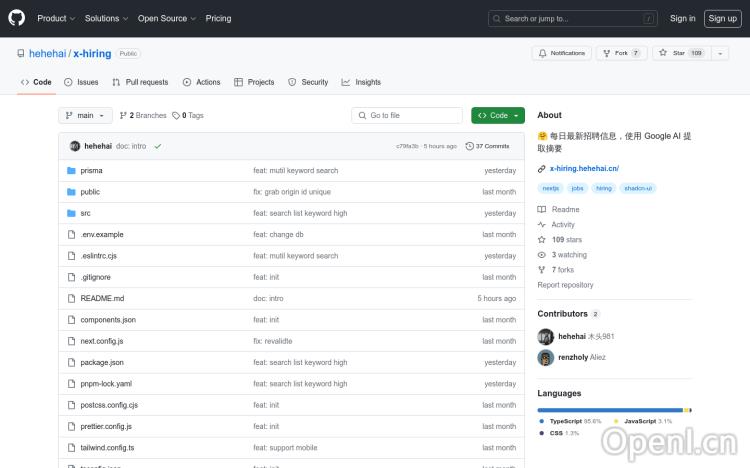Click renzholy contributor avatar
The image size is (750, 468).
tap(546, 357)
